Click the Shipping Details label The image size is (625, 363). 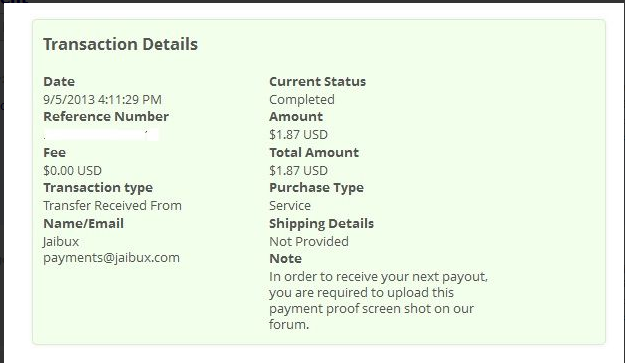[x=321, y=224]
